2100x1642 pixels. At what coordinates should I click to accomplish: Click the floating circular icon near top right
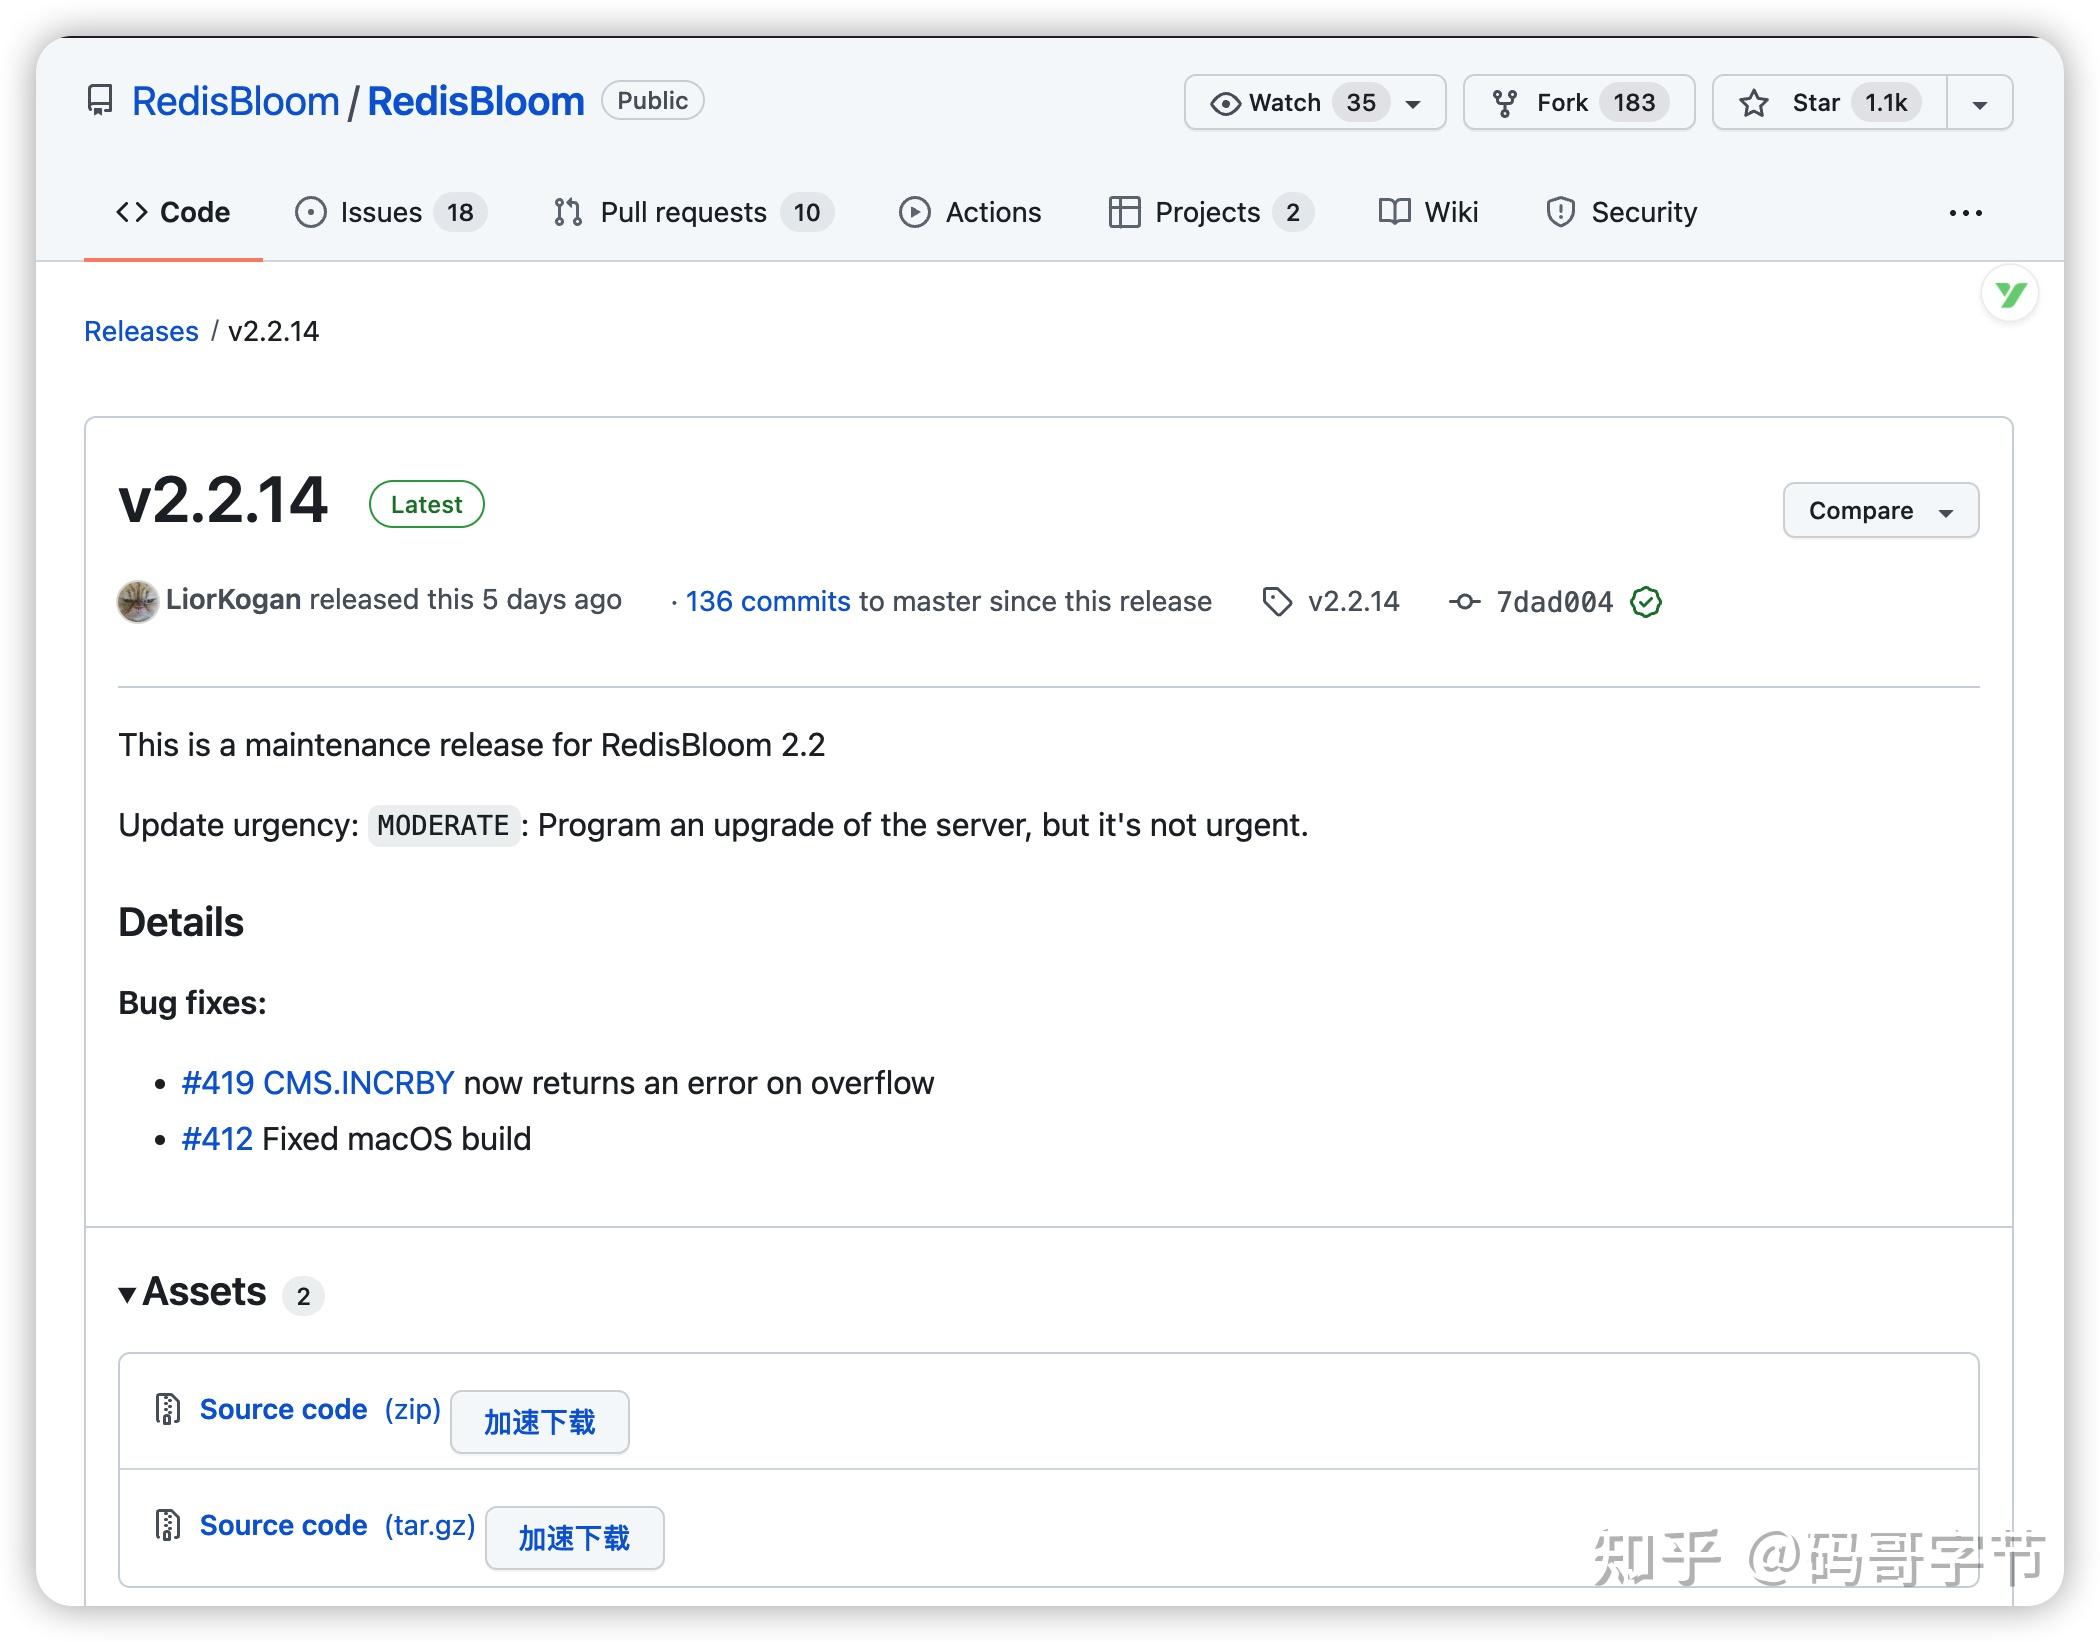point(2009,293)
